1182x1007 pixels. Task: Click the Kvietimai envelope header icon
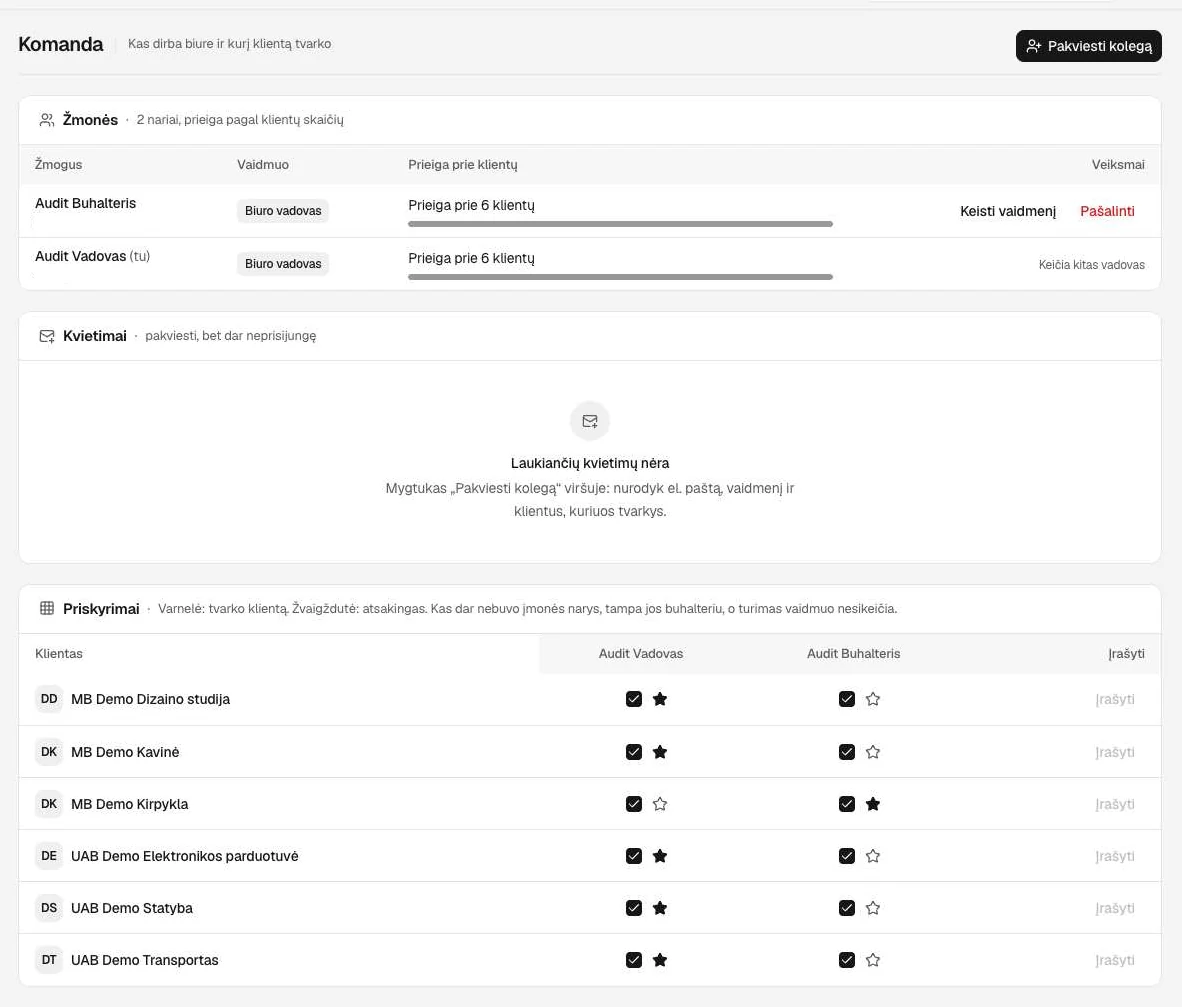pos(47,336)
